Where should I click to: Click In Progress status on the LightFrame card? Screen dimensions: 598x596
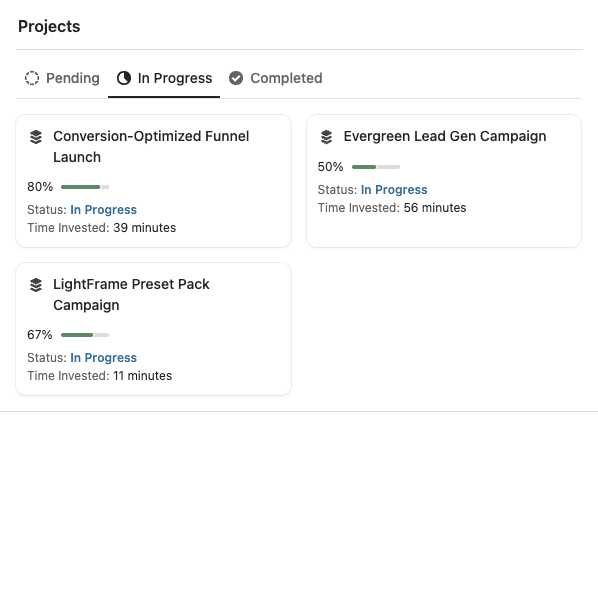point(103,358)
